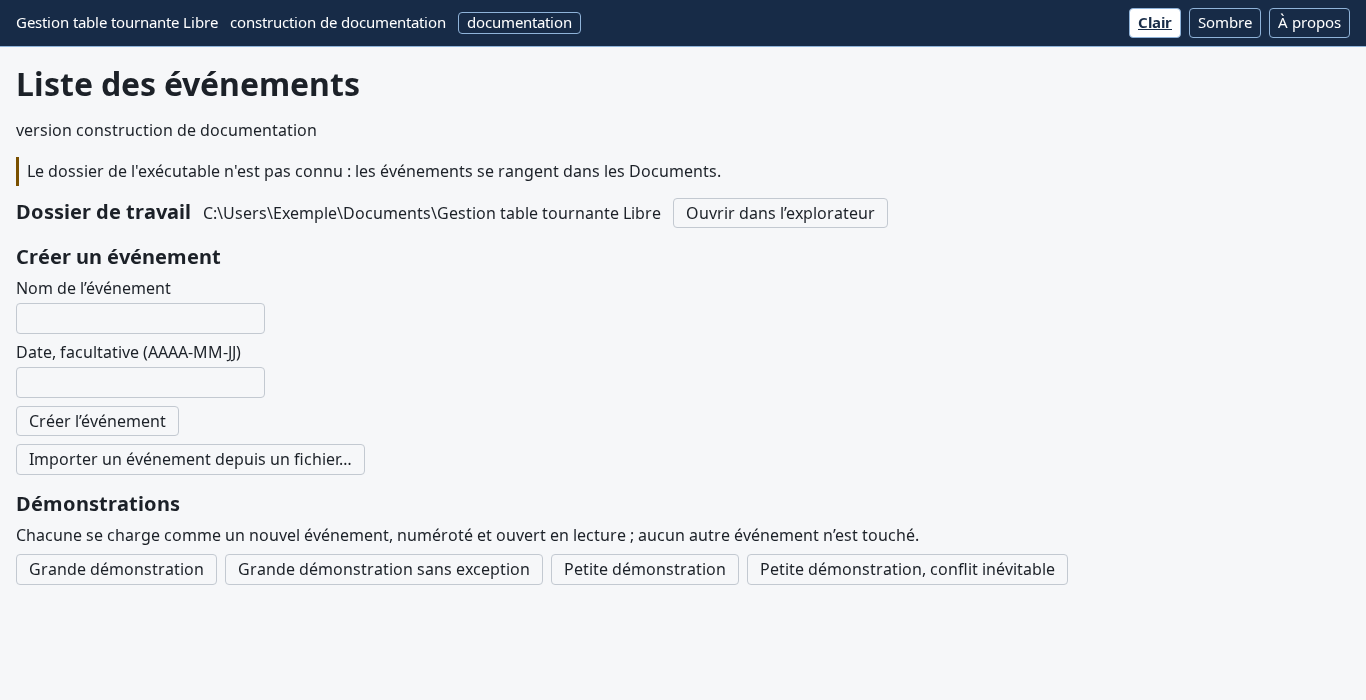Load the Grande démonstration
1366x700 pixels.
116,570
